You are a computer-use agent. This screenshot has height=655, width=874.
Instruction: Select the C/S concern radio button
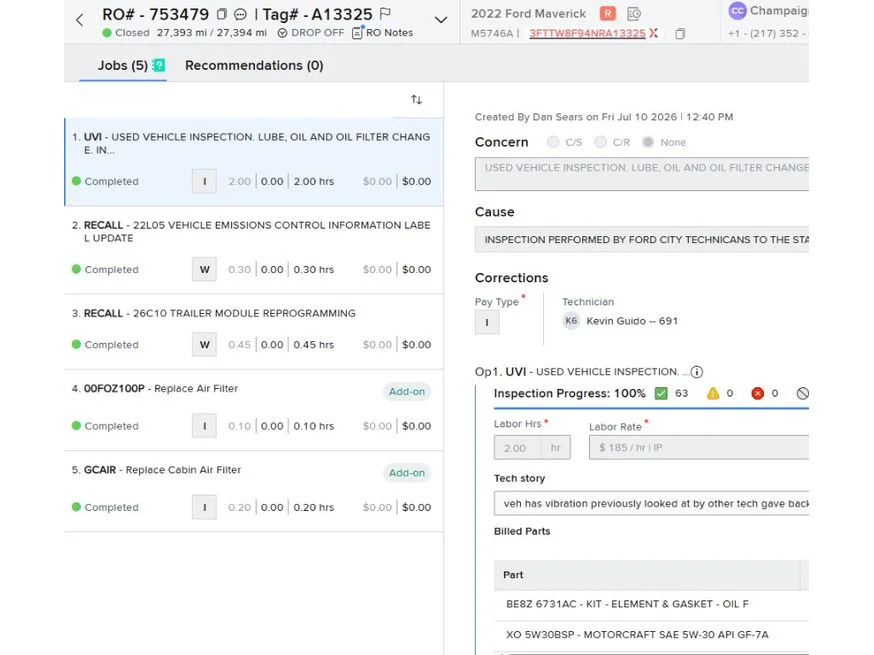point(552,142)
